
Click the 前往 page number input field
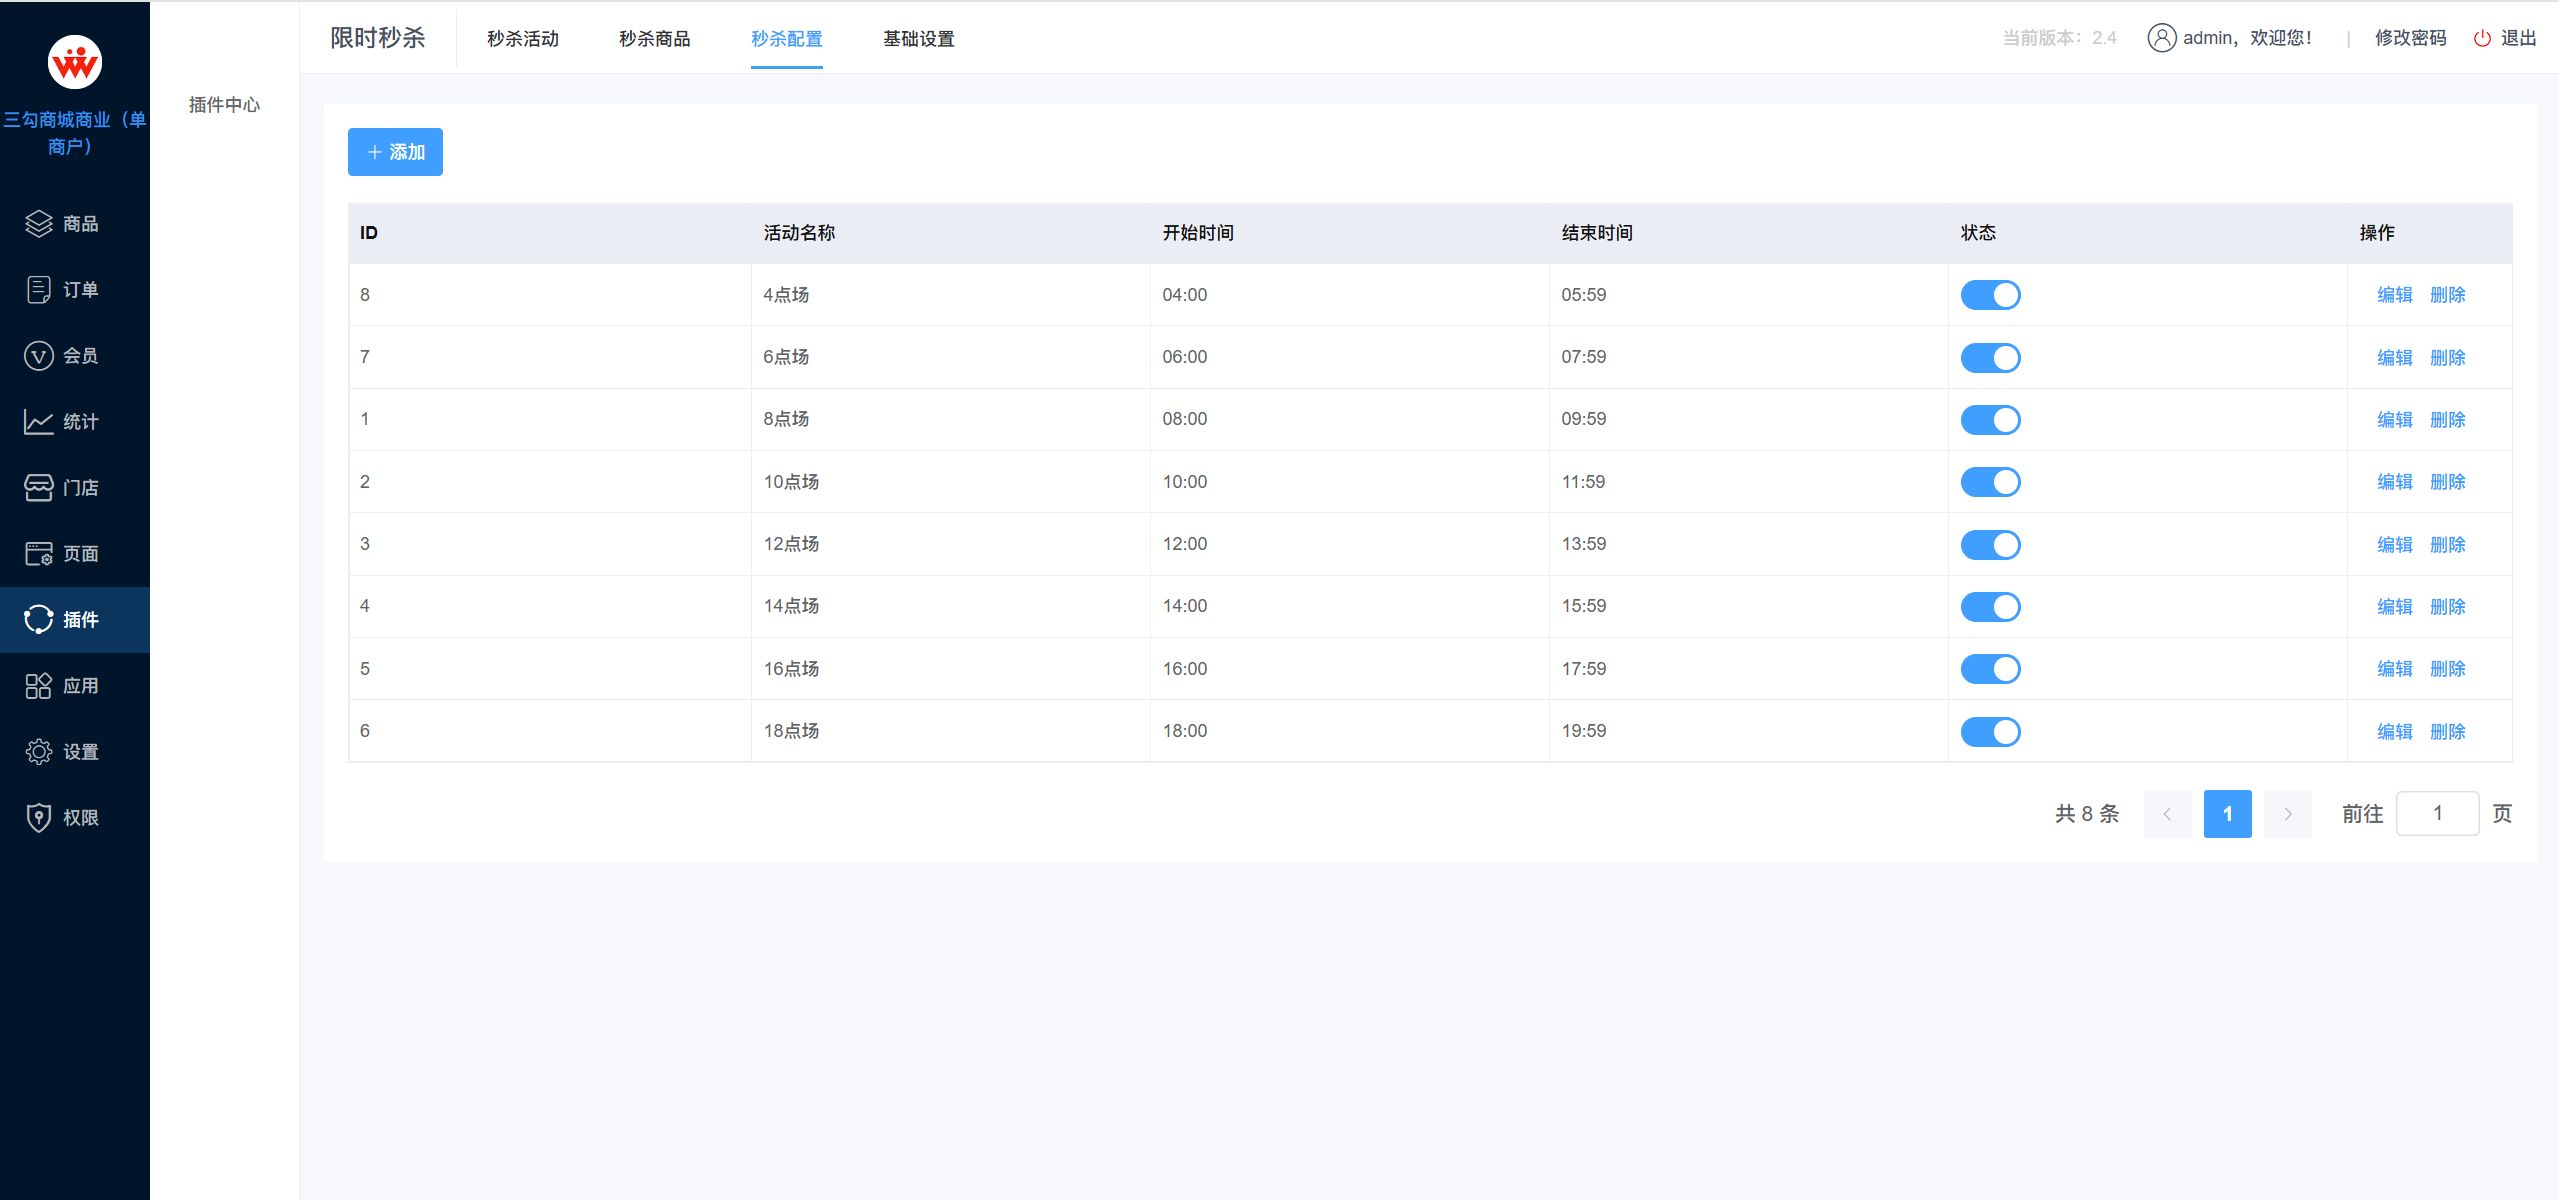point(2437,814)
